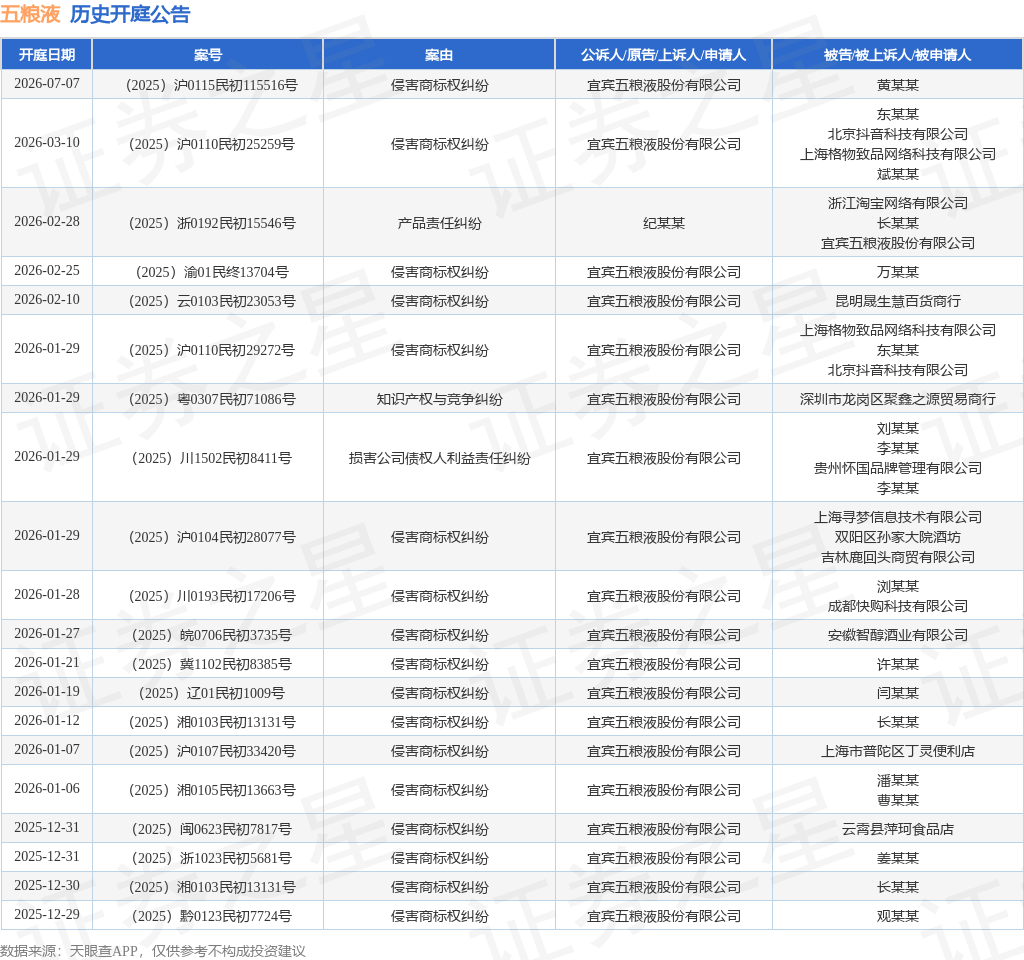Click the date 2026-01-21

(x=46, y=662)
